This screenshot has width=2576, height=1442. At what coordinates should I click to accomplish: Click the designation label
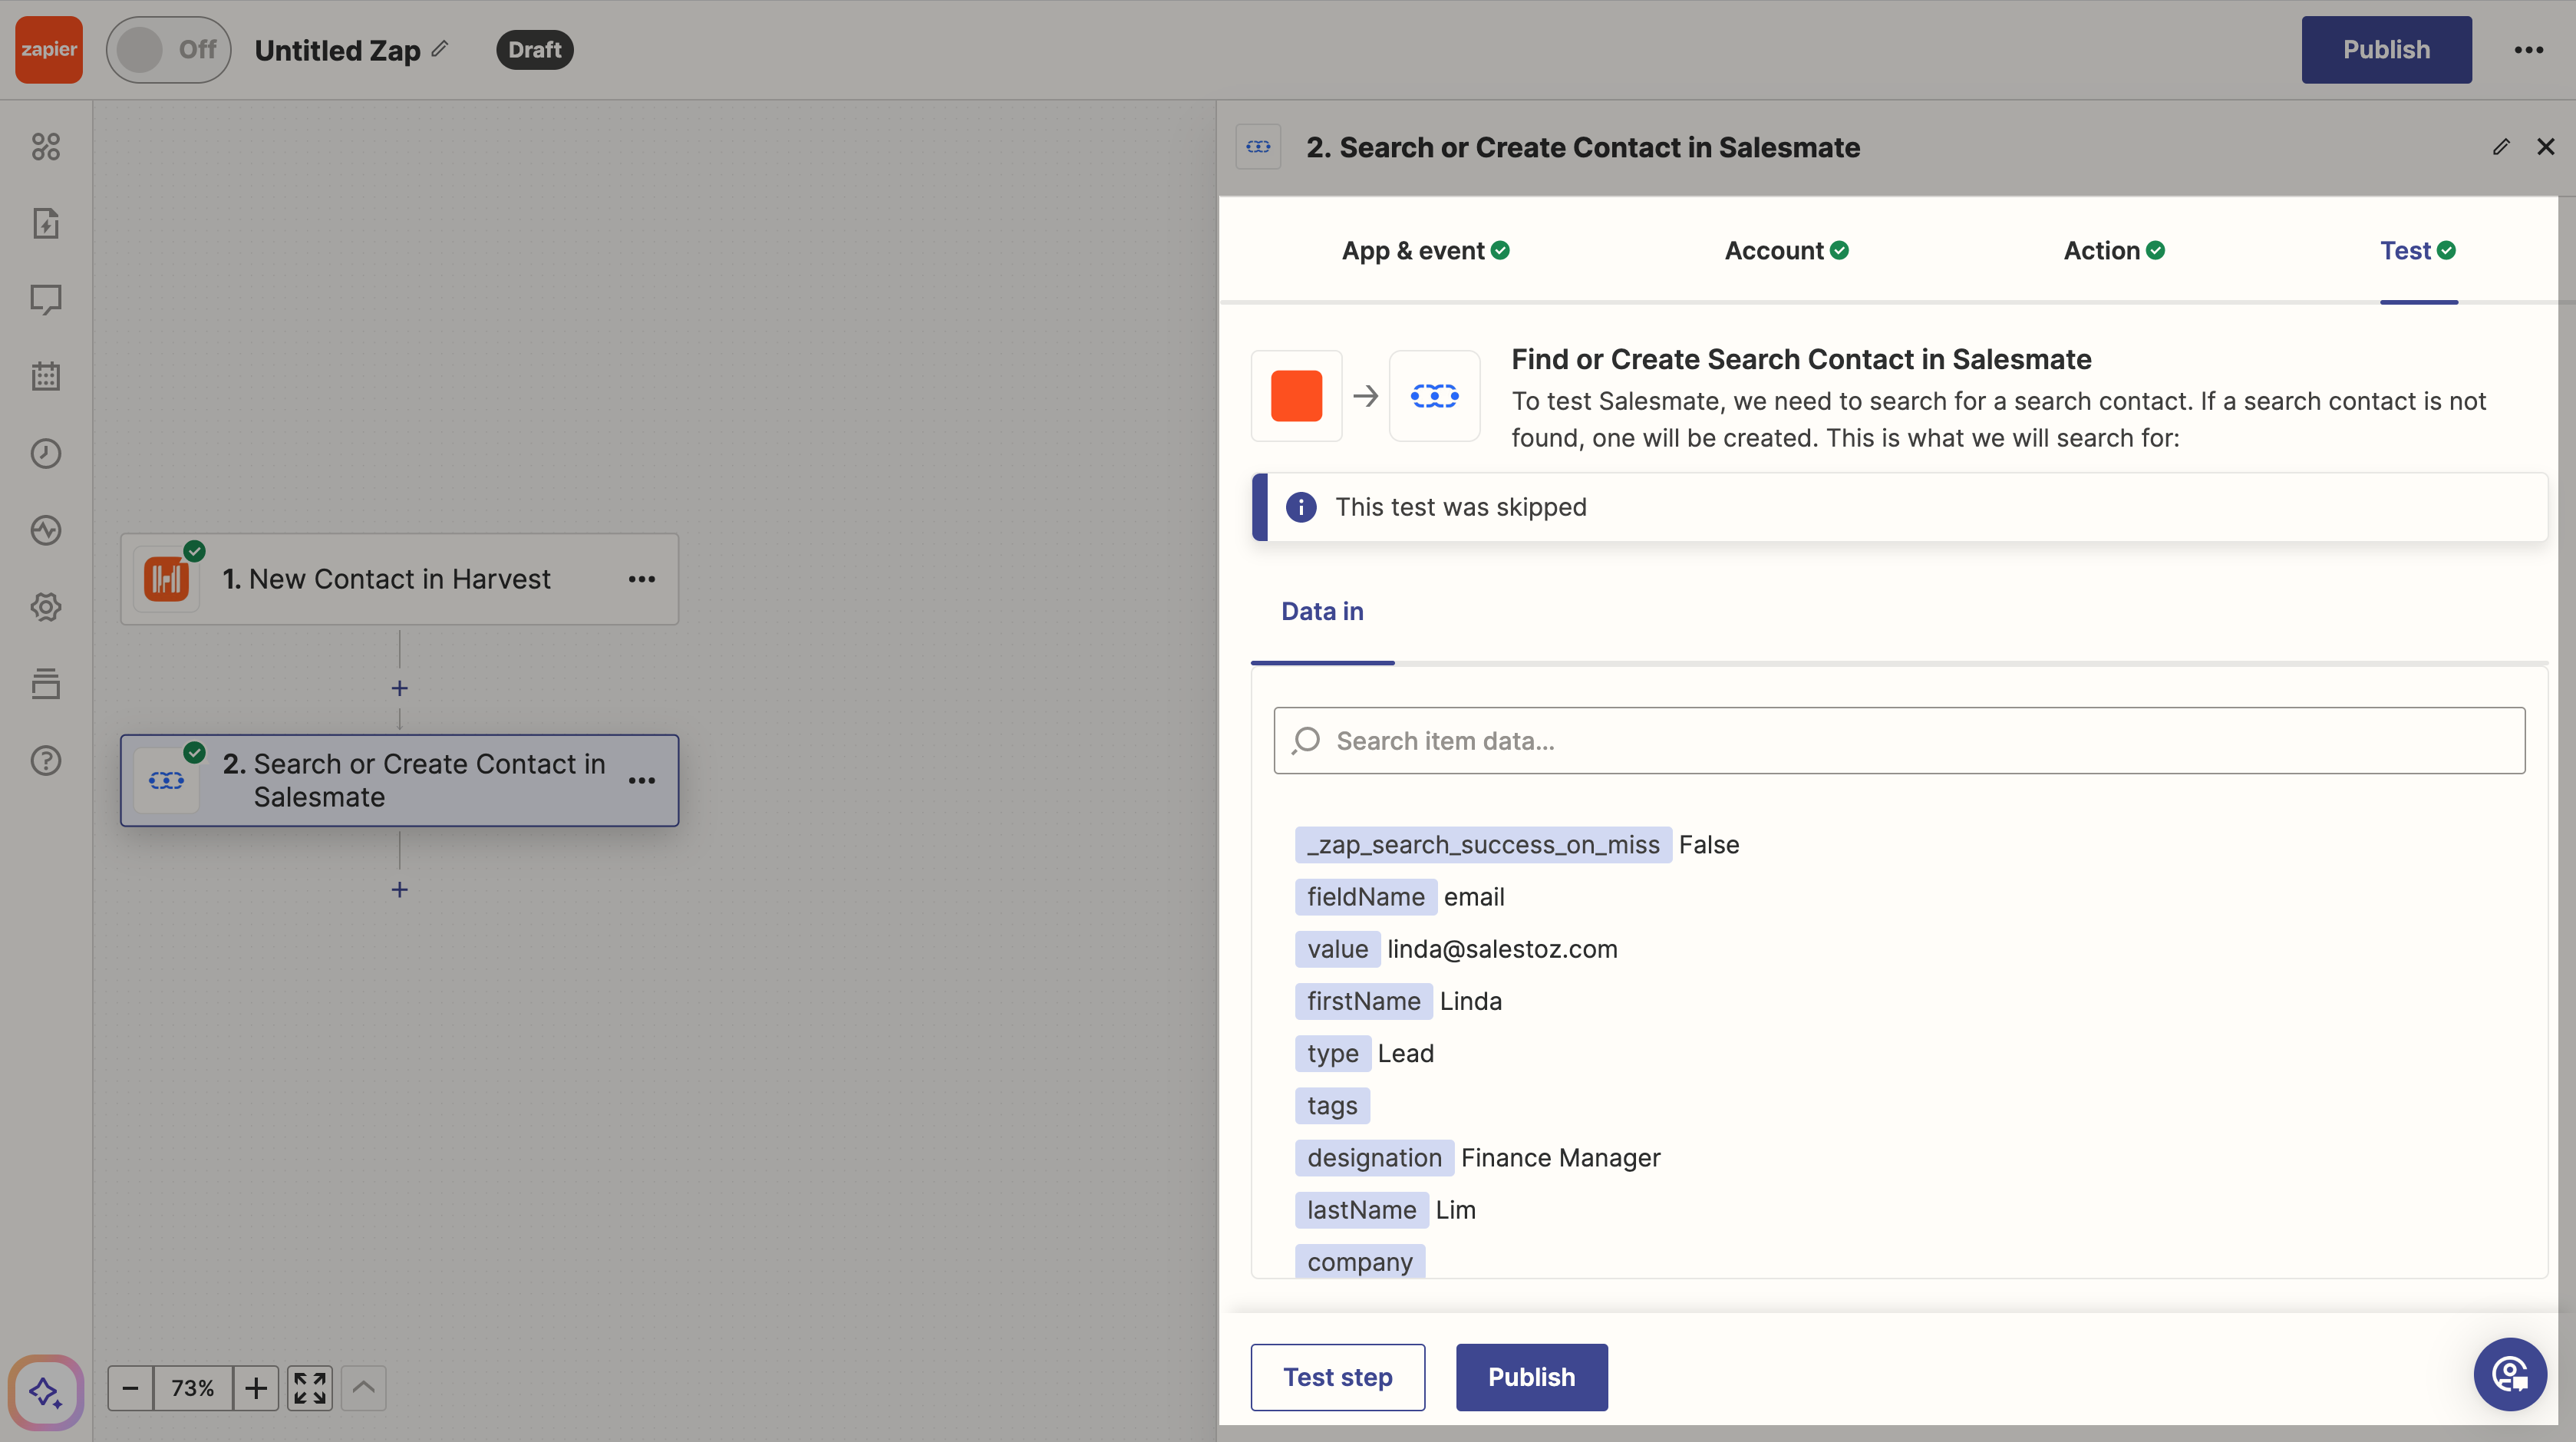1374,1158
